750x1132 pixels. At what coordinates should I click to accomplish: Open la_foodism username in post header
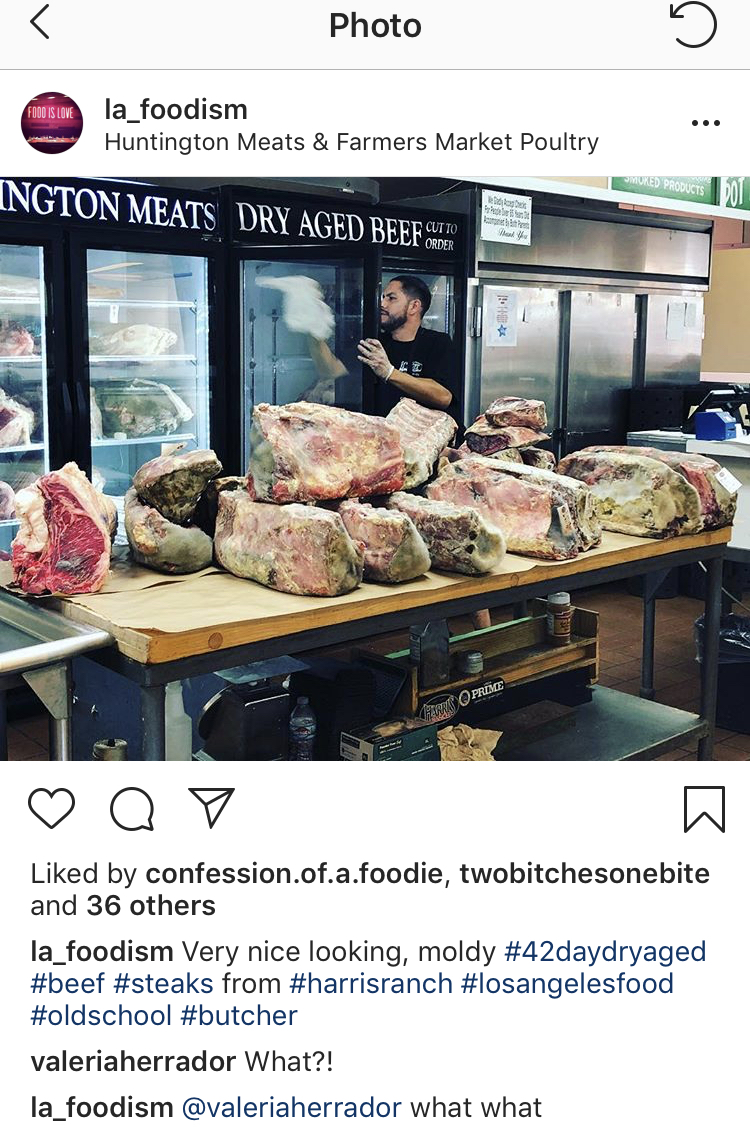click(176, 110)
